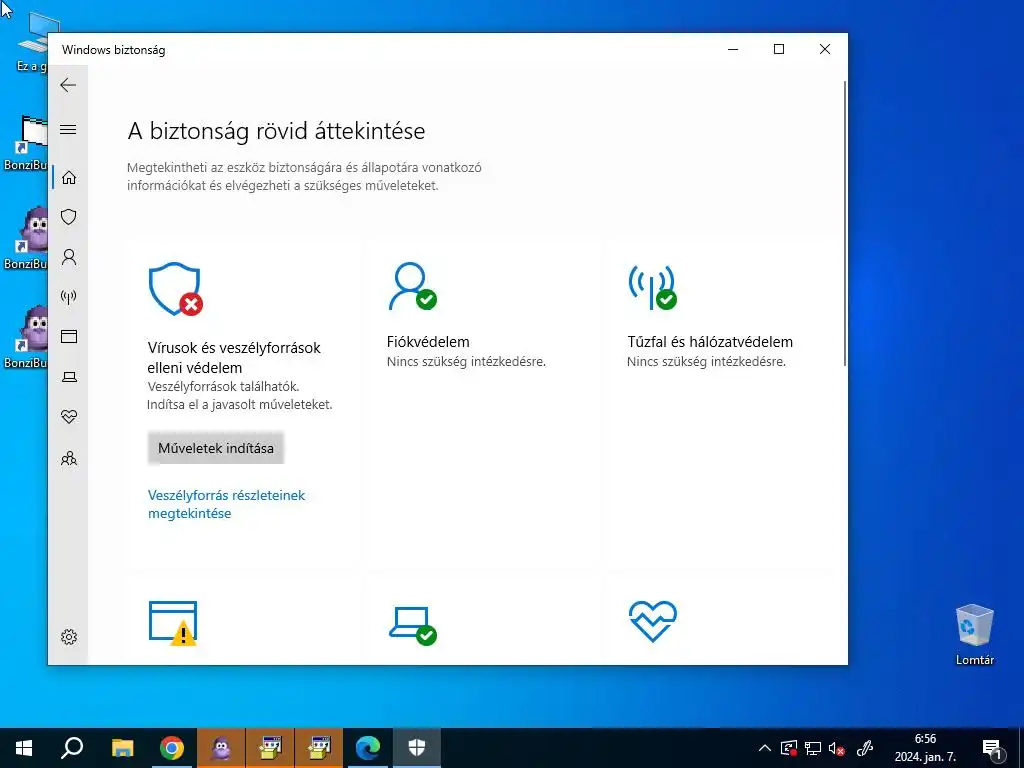
Task: Click Műveletek indítása button
Action: pyautogui.click(x=216, y=448)
